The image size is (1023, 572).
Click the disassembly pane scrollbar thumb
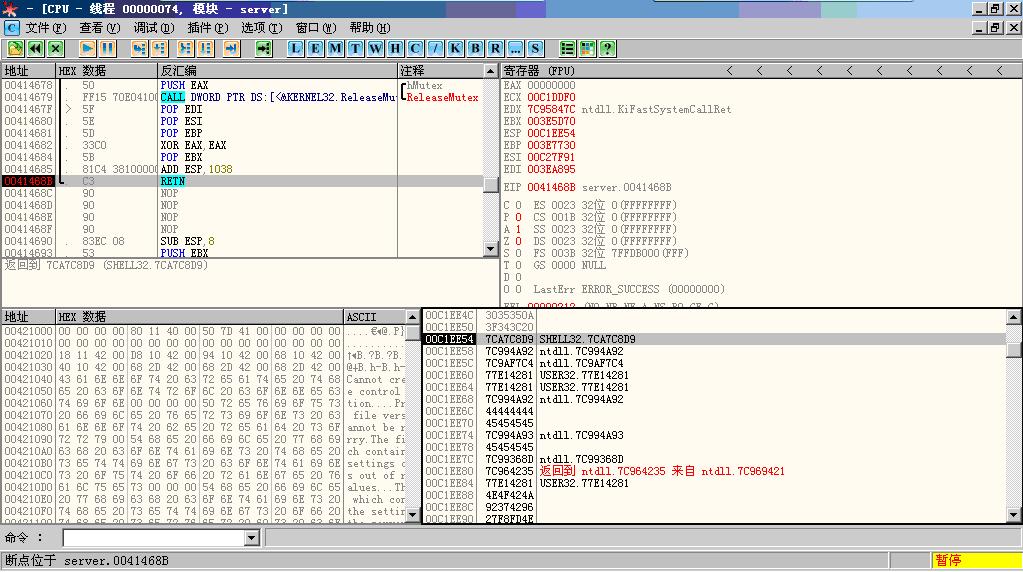491,185
